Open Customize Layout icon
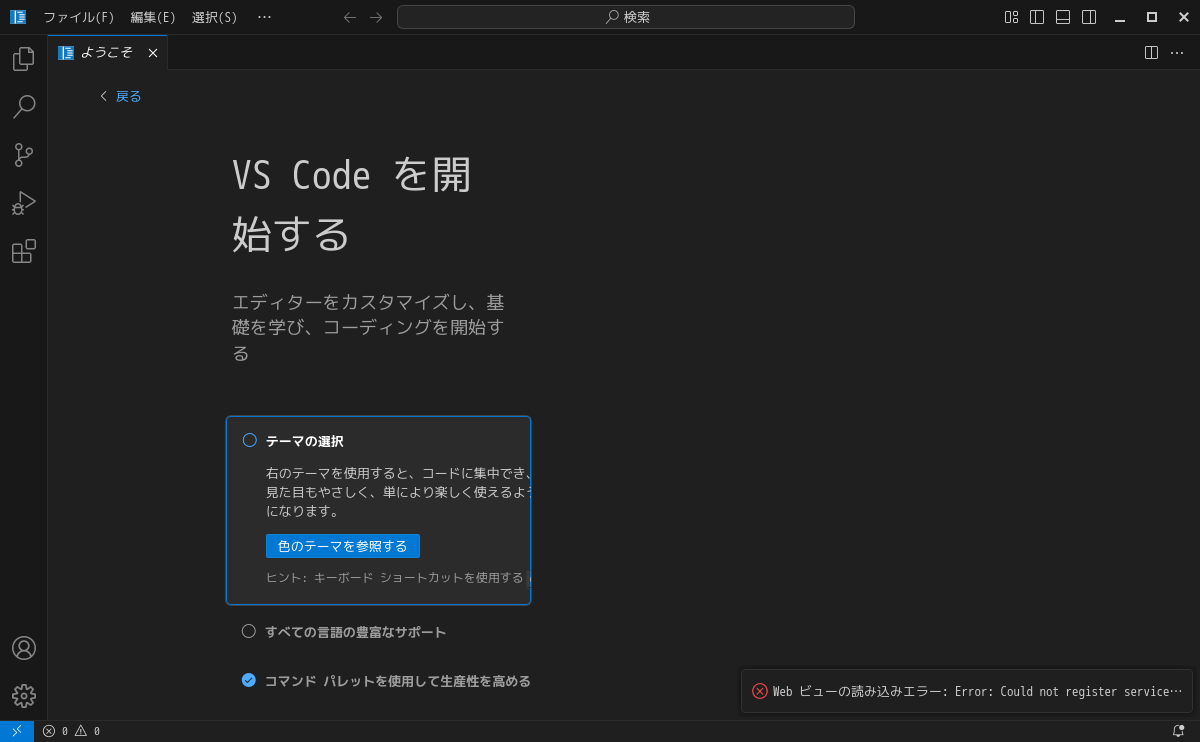1200x742 pixels. click(1011, 17)
